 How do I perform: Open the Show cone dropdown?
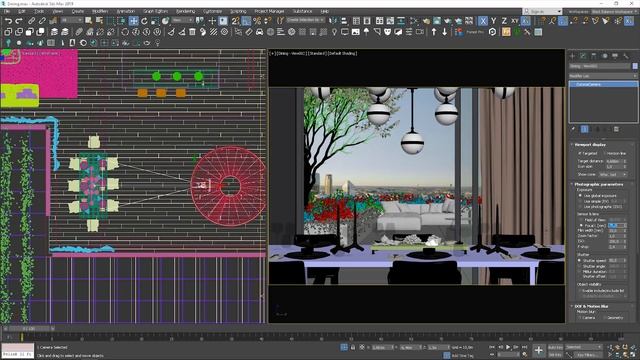612,175
